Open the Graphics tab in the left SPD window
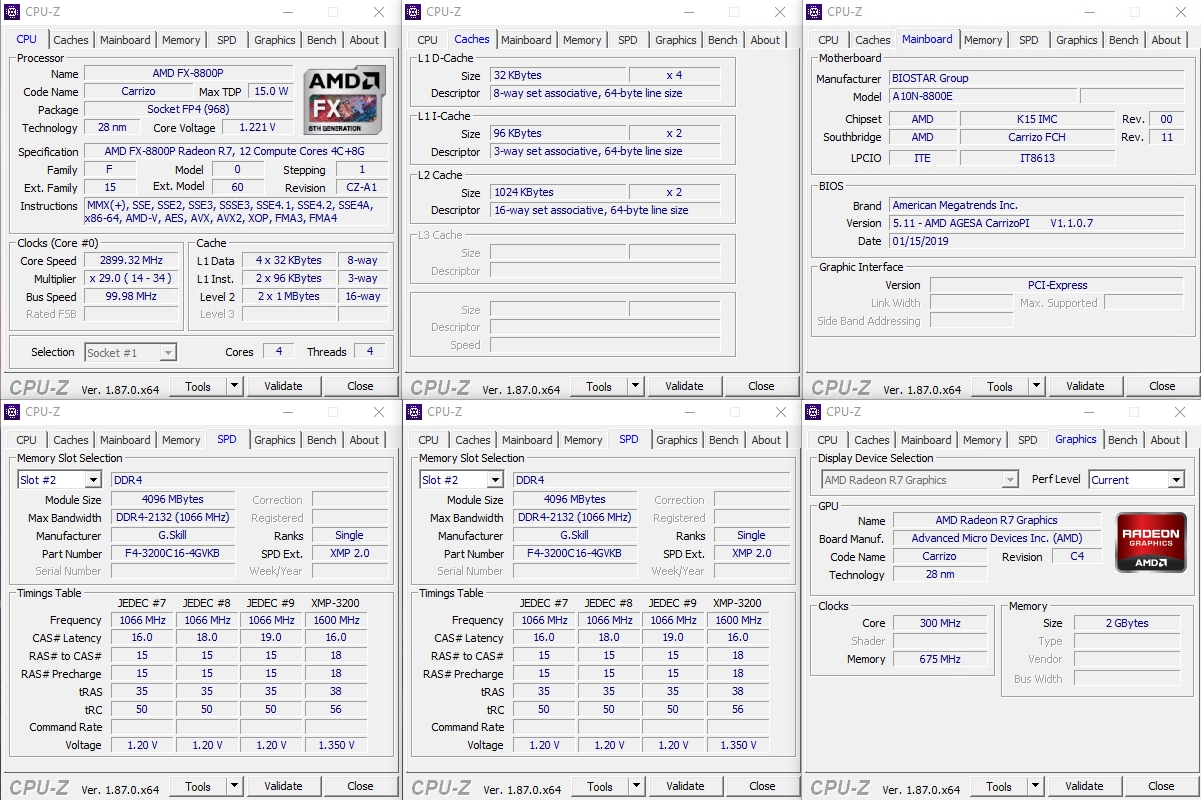1201x800 pixels. pyautogui.click(x=275, y=440)
